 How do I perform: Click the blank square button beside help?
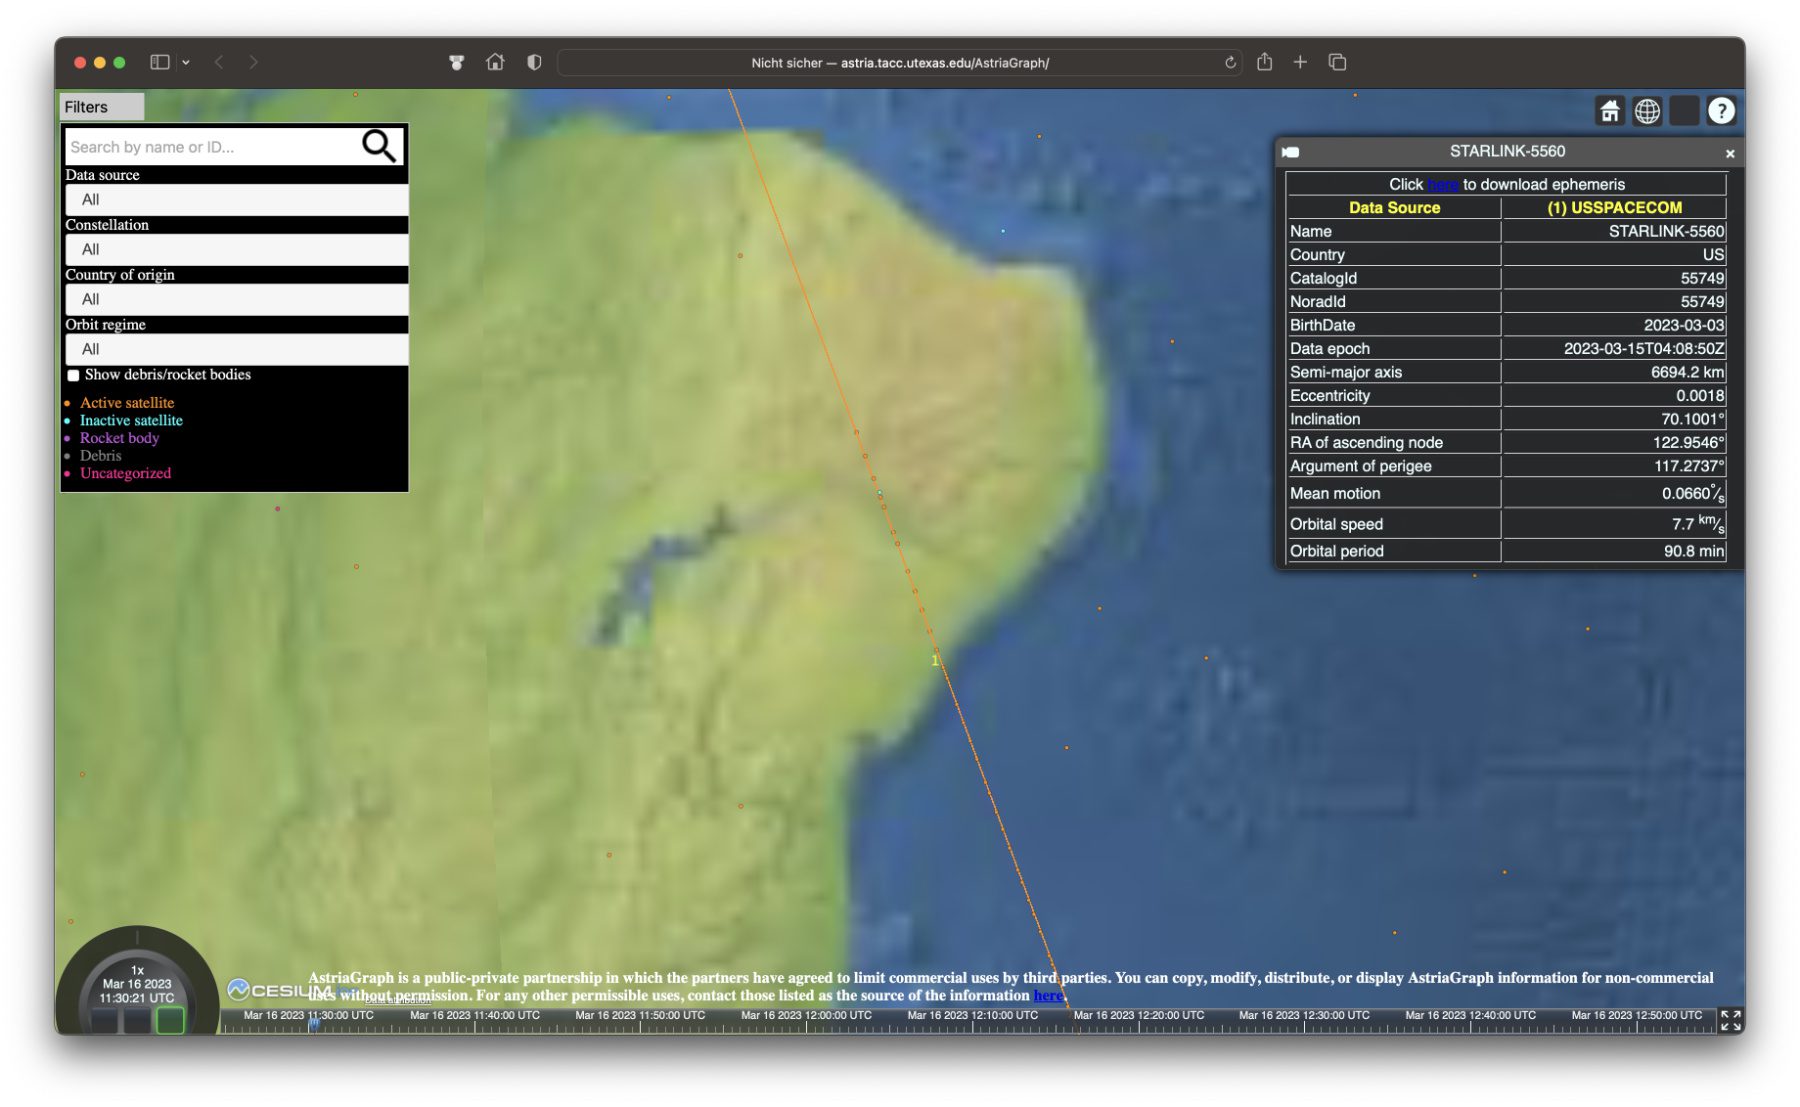[x=1684, y=111]
